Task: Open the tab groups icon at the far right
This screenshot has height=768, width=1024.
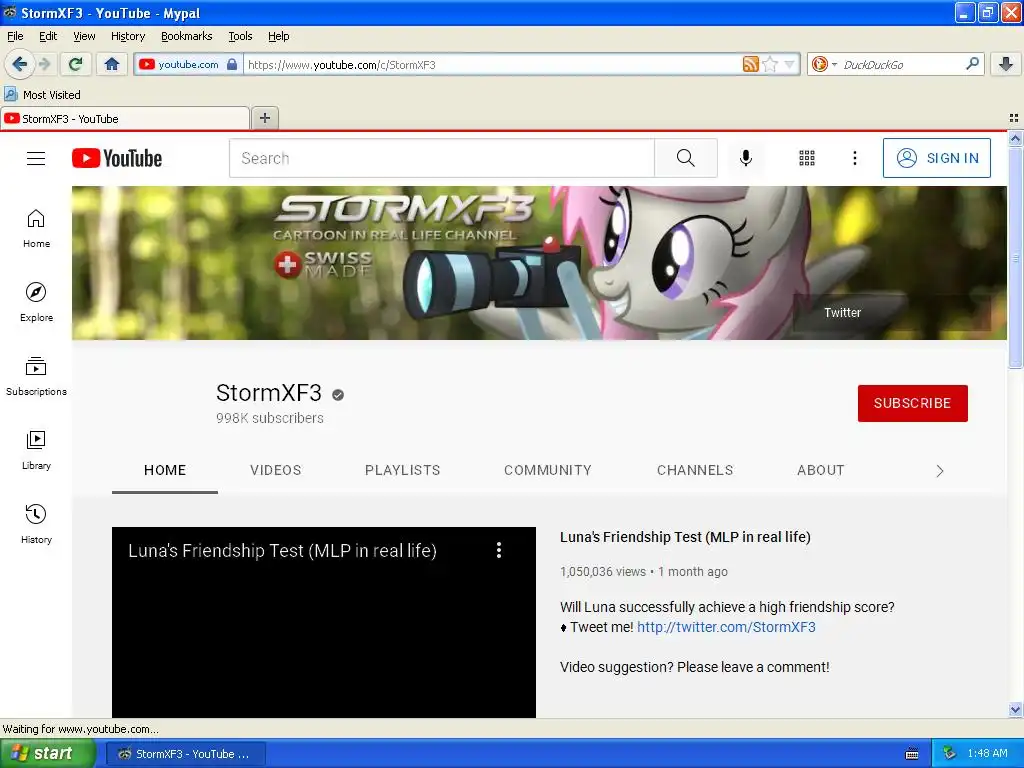Action: coord(1014,118)
